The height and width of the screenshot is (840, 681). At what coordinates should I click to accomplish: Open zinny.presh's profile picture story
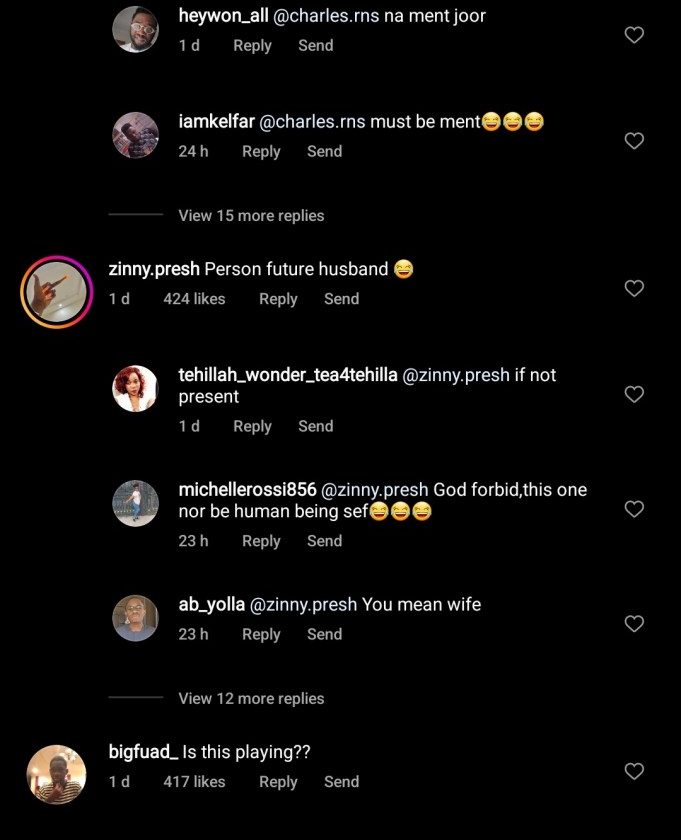pos(56,292)
